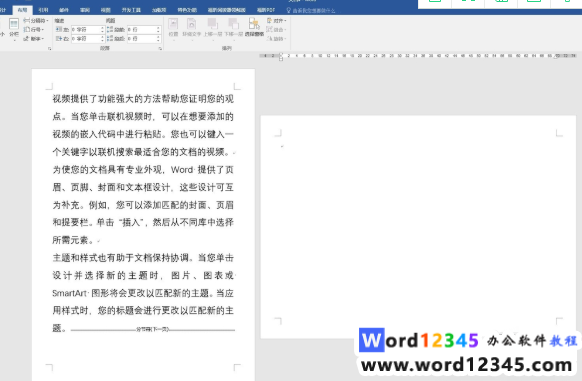Click the horizontal ruler at mark 20
This screenshot has height=381, width=582.
(360, 56)
